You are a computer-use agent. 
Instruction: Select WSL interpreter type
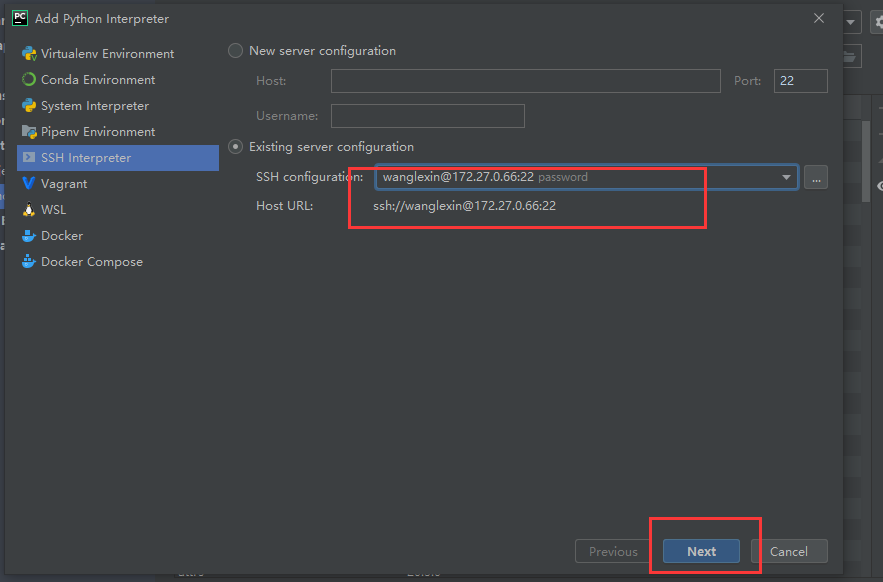click(118, 210)
